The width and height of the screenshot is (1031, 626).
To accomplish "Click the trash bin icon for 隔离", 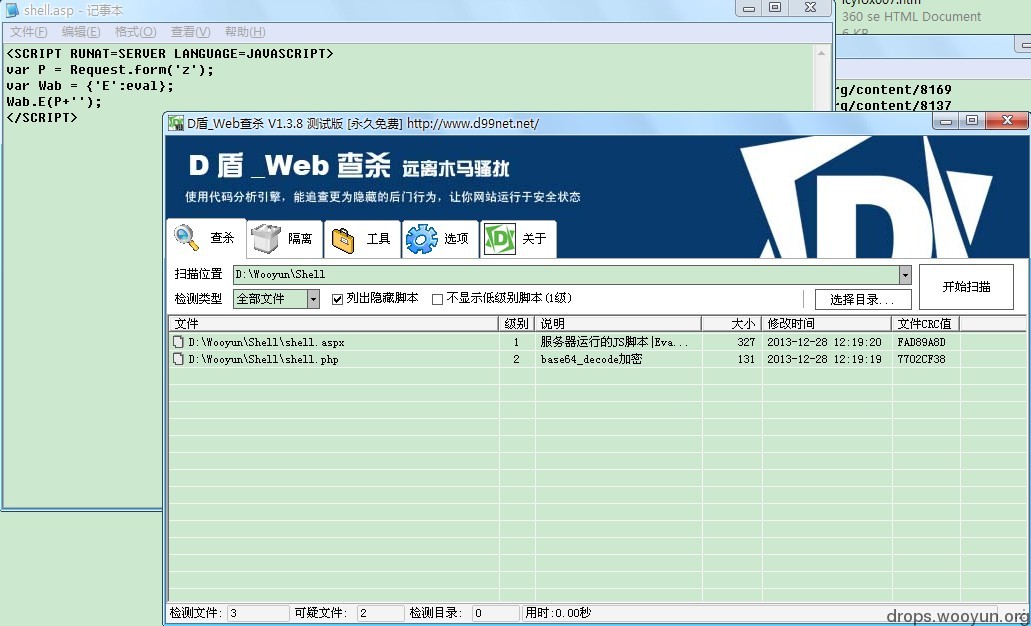I will coord(266,238).
